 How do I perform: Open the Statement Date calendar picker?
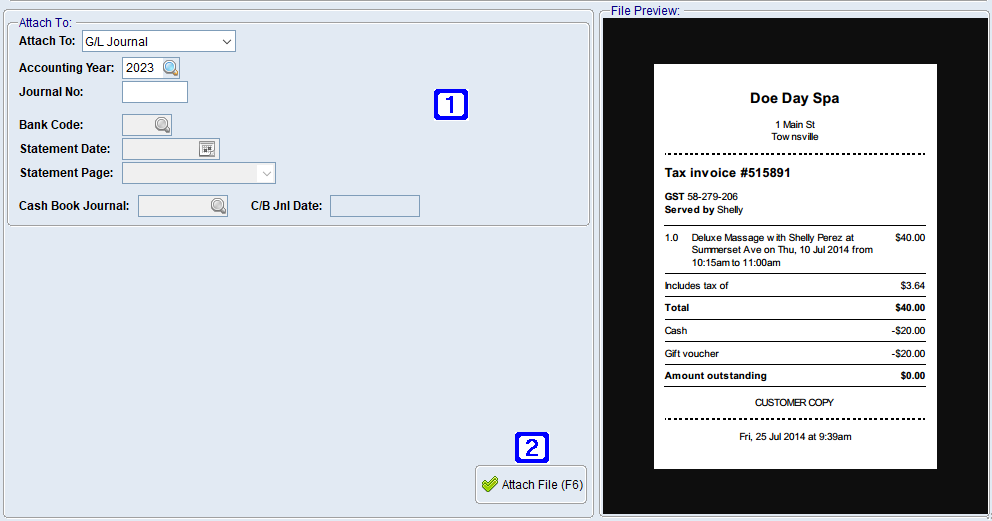click(x=207, y=149)
